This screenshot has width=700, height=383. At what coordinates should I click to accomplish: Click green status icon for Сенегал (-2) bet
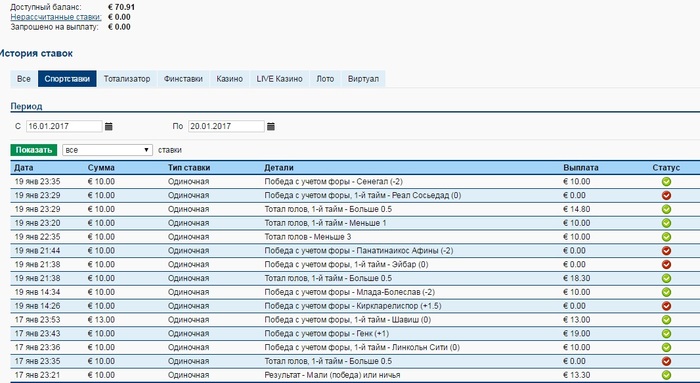(x=666, y=182)
